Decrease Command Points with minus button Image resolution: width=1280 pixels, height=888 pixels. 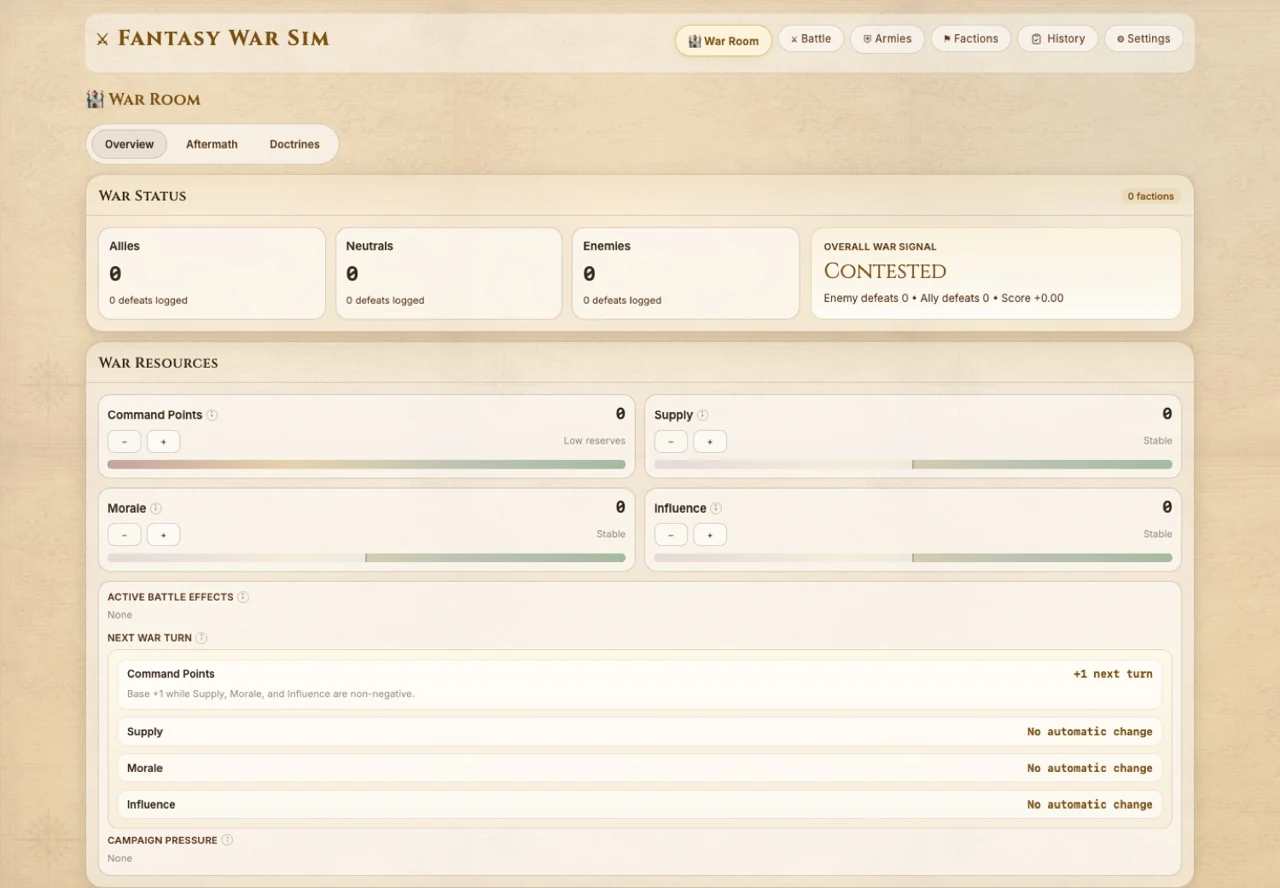(x=124, y=441)
